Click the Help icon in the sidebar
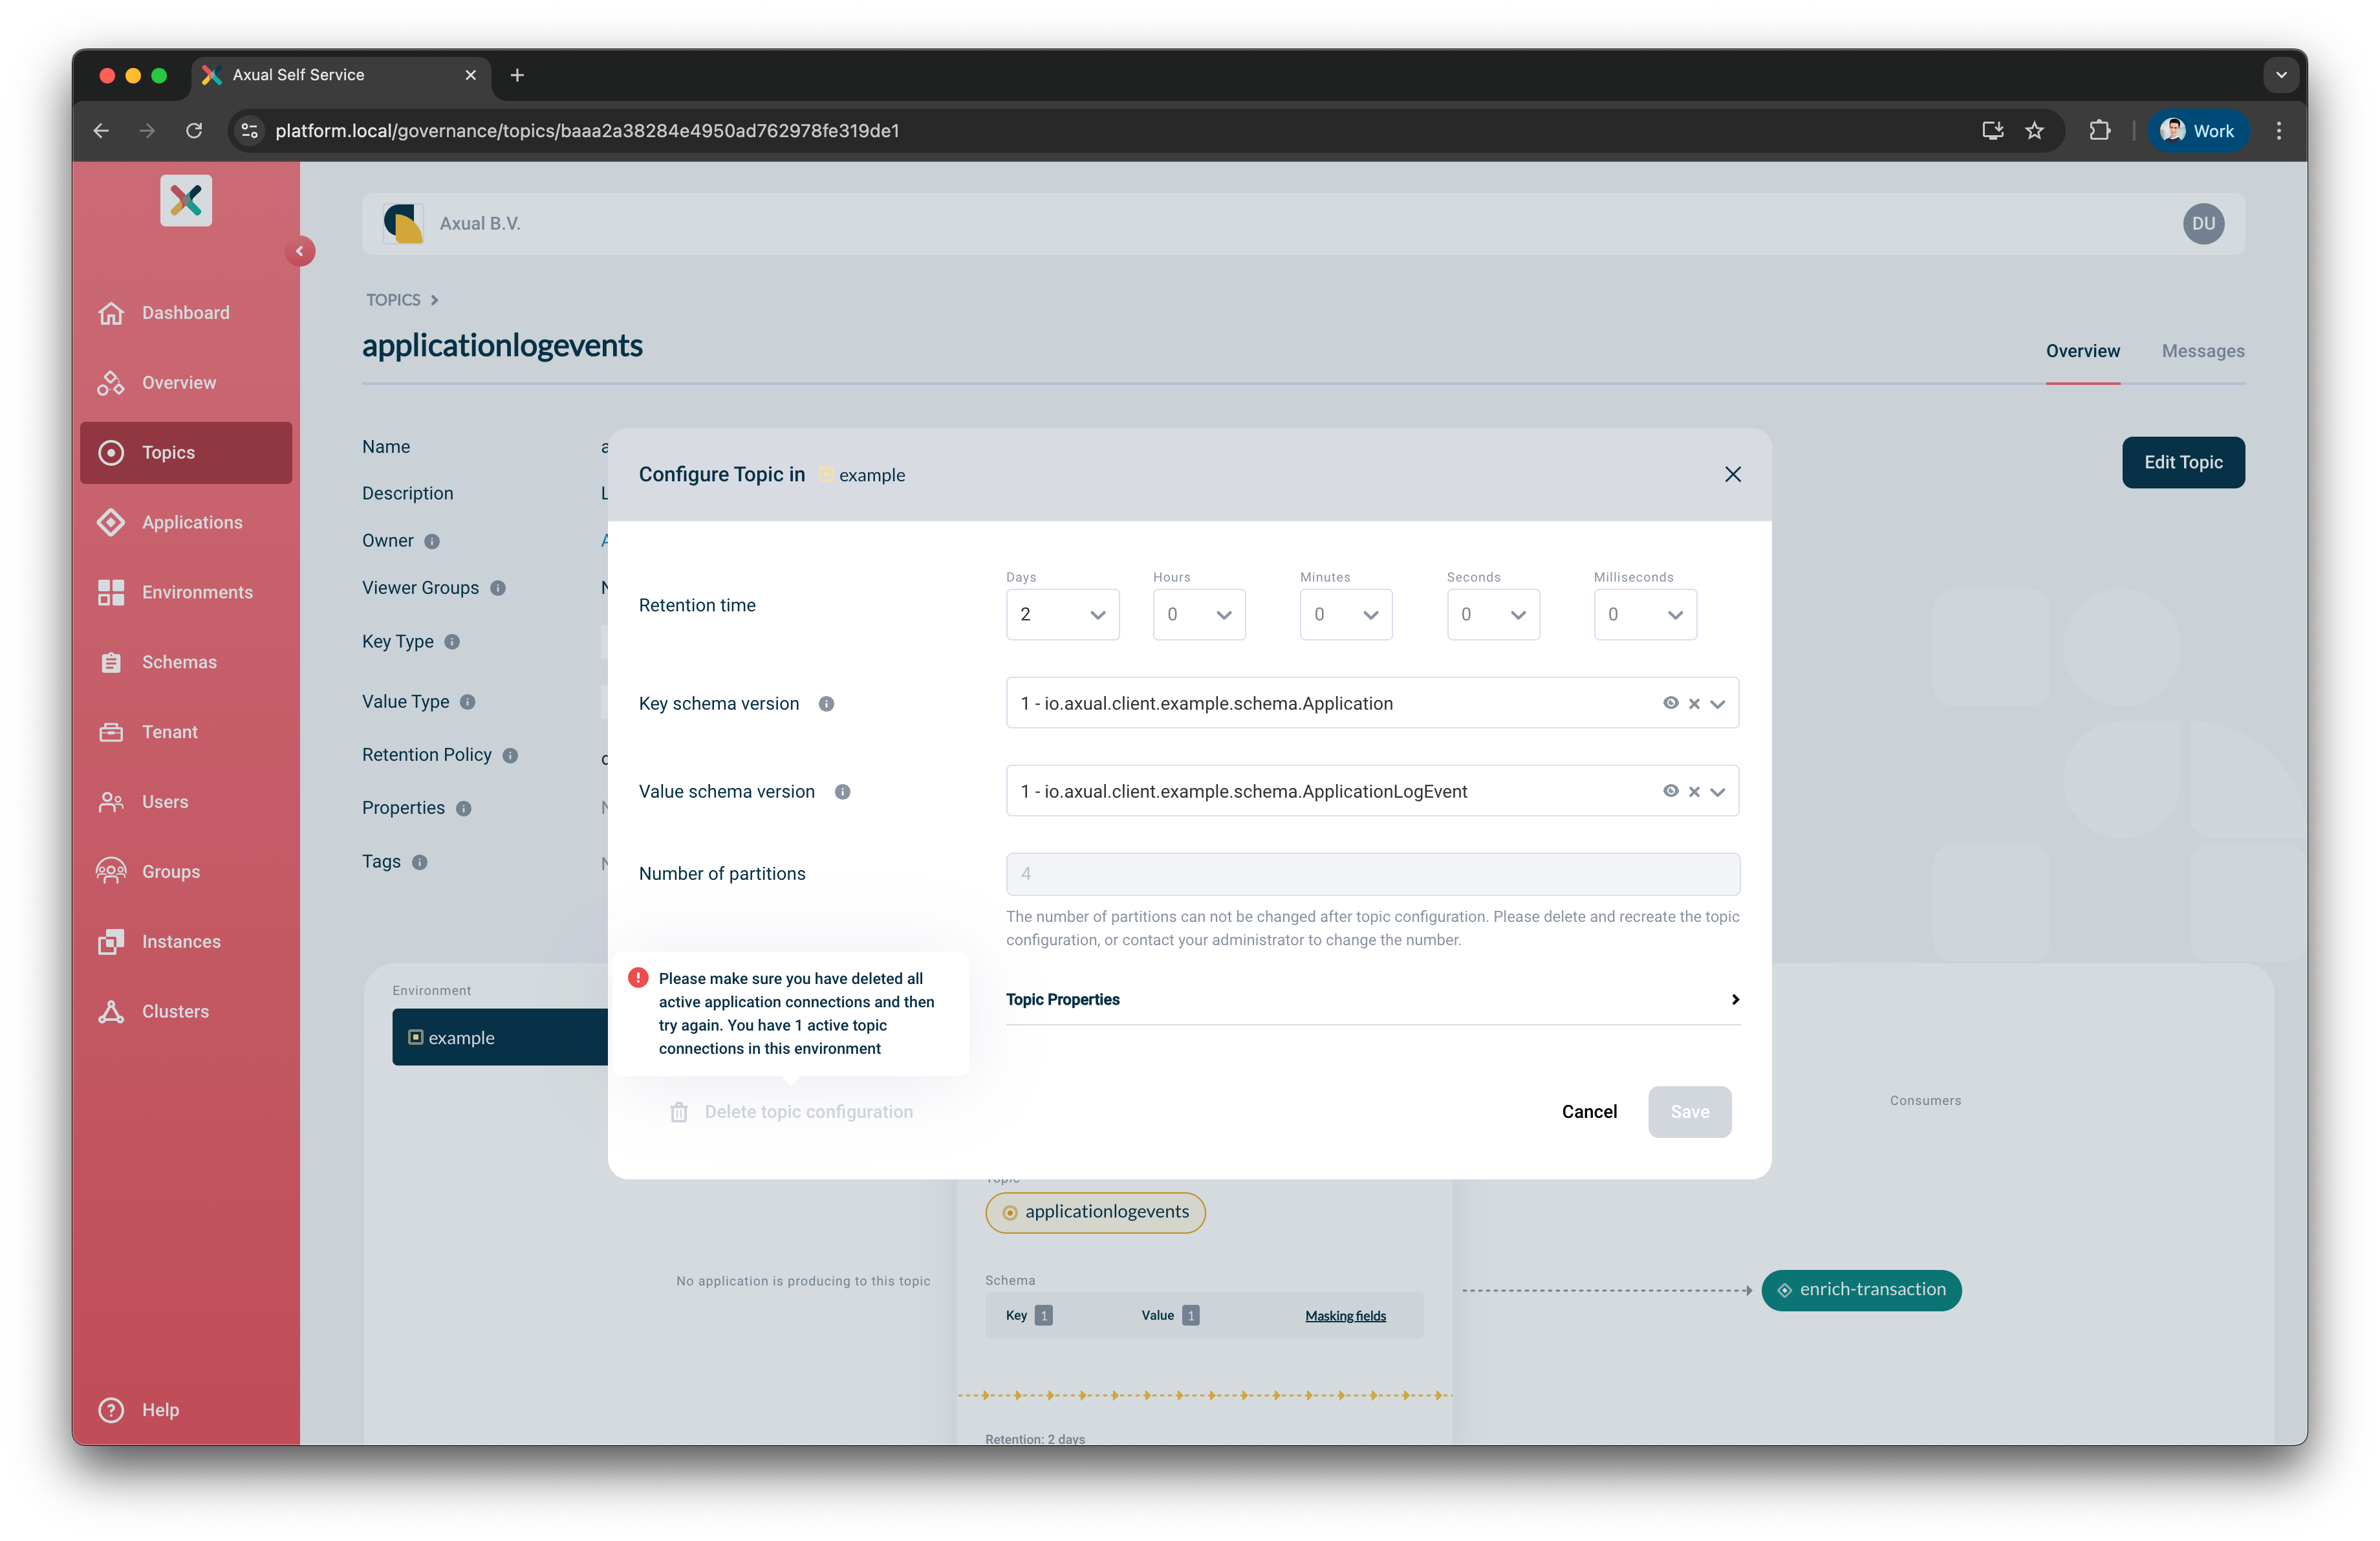Image resolution: width=2380 pixels, height=1541 pixels. point(111,1410)
